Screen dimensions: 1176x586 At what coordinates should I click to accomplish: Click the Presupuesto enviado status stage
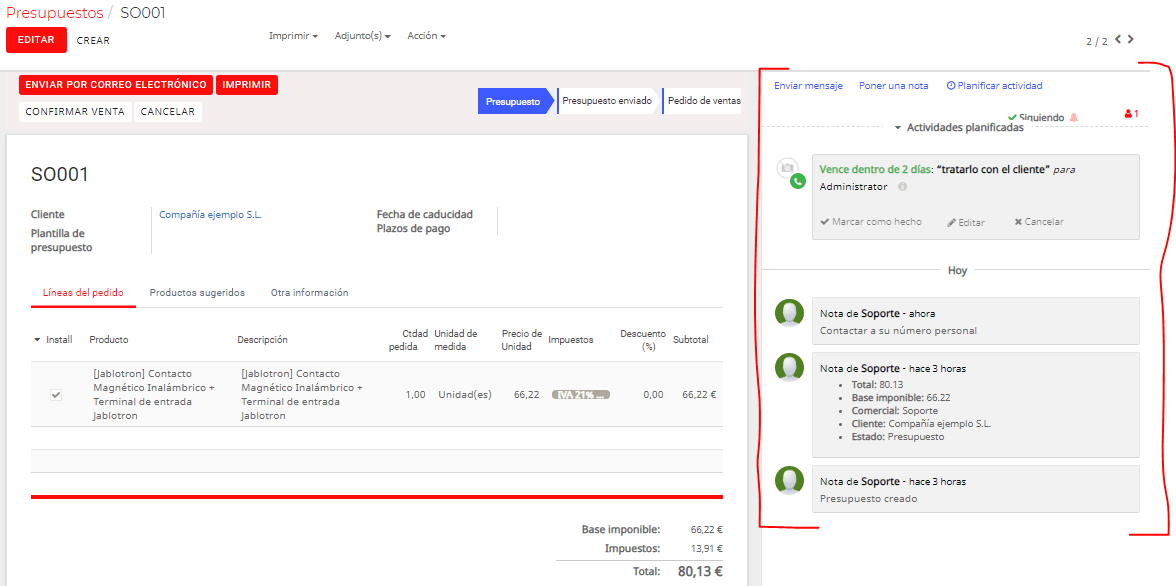[x=608, y=101]
